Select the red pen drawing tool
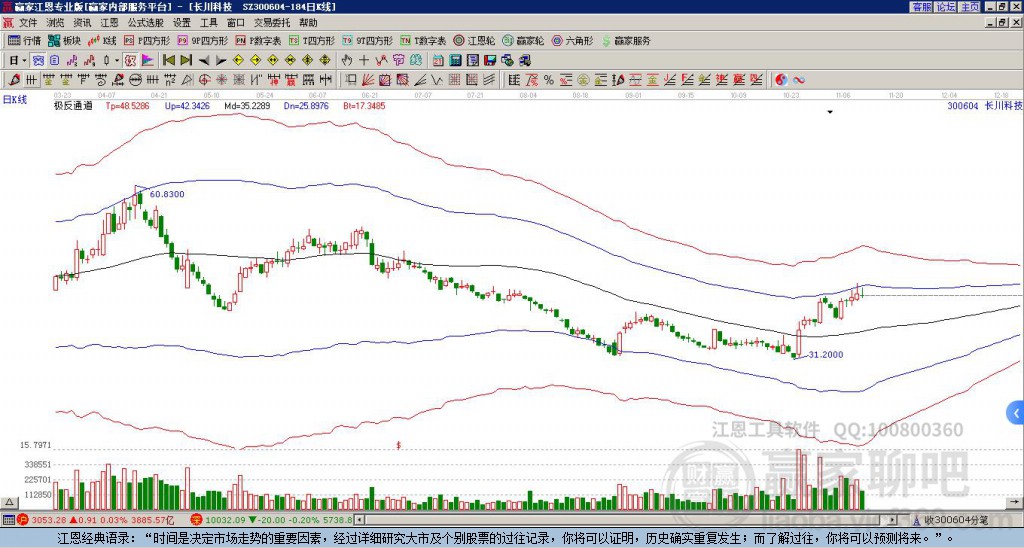This screenshot has width=1024, height=548. coord(13,80)
